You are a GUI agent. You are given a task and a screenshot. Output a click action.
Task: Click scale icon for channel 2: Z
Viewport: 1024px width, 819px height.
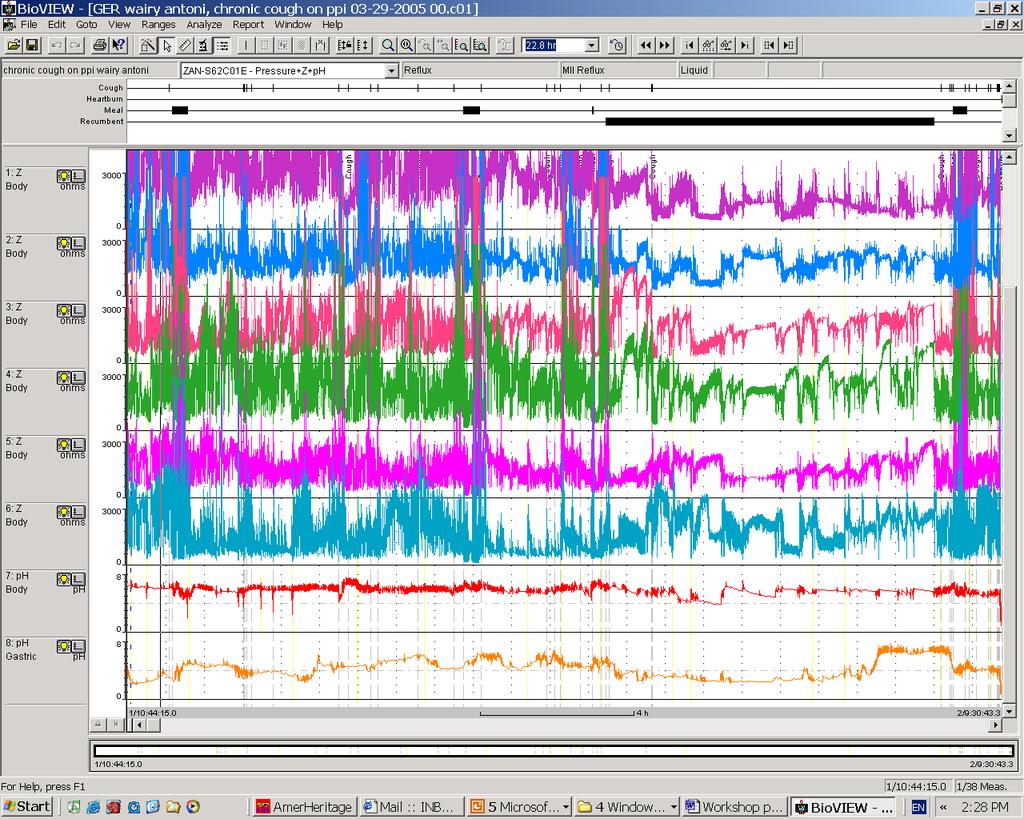[x=78, y=243]
